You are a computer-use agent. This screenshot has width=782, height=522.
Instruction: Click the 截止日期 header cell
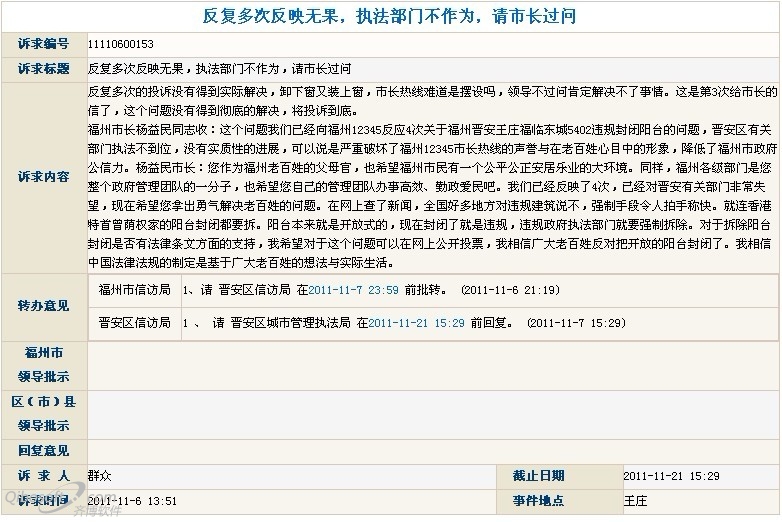pyautogui.click(x=538, y=476)
